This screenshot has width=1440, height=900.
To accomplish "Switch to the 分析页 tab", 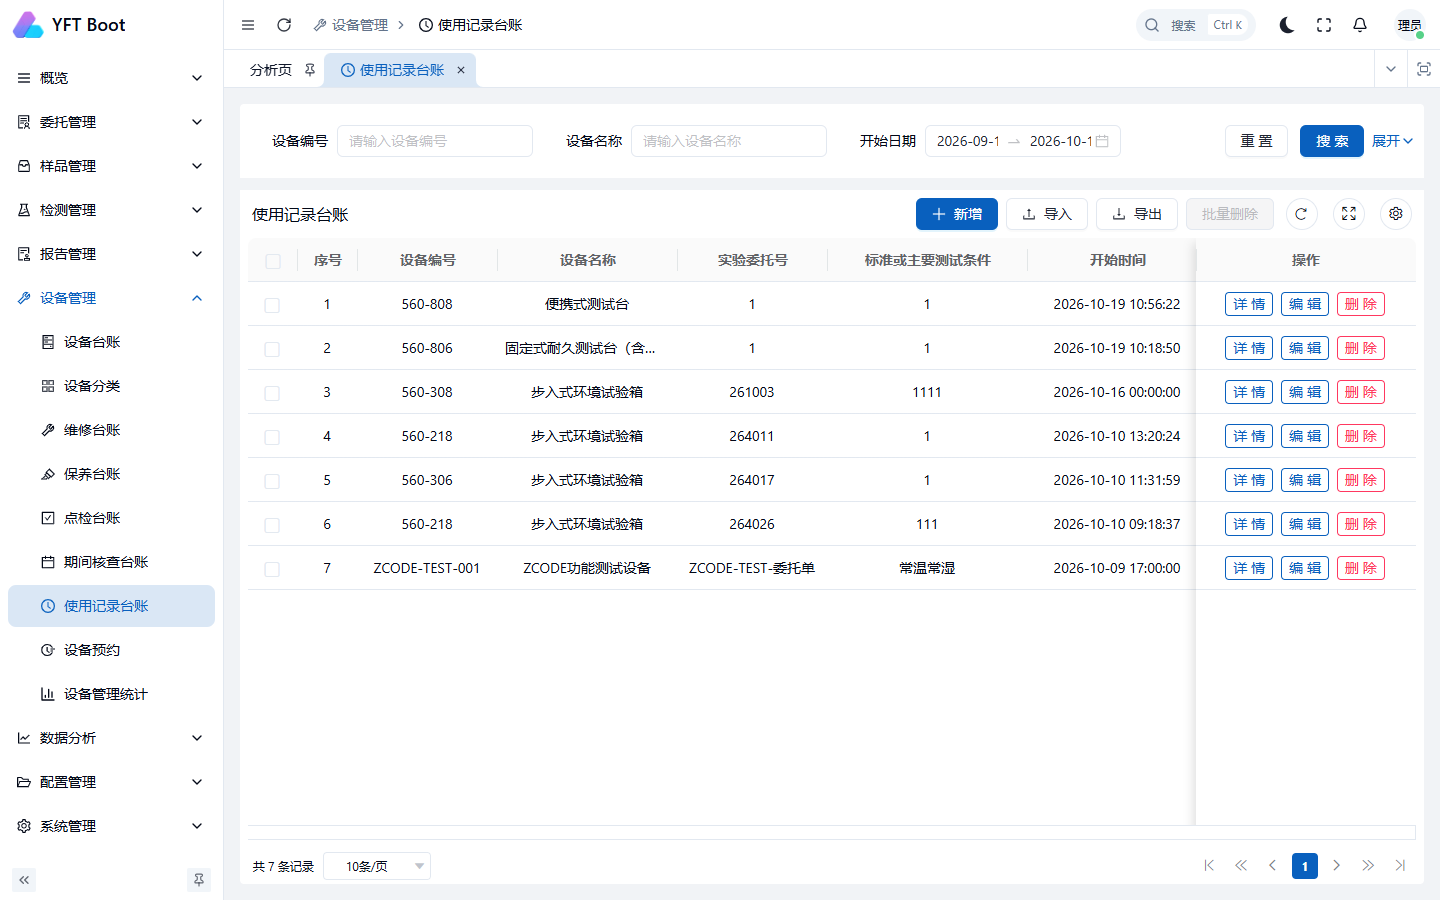I will (271, 70).
